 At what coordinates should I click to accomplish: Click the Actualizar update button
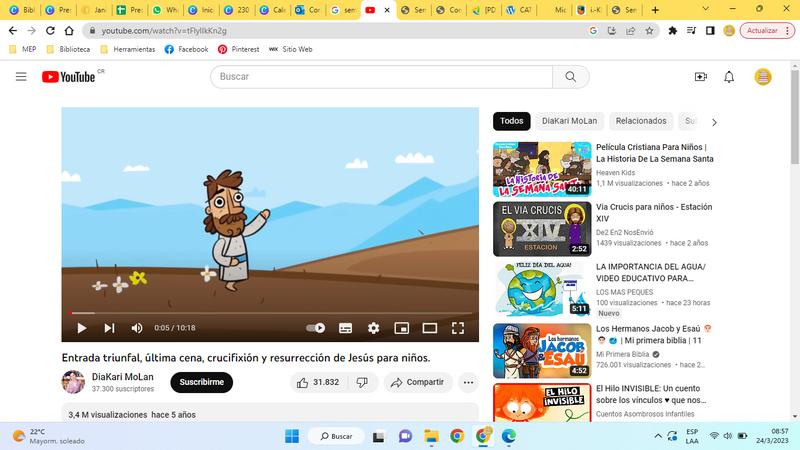767,31
